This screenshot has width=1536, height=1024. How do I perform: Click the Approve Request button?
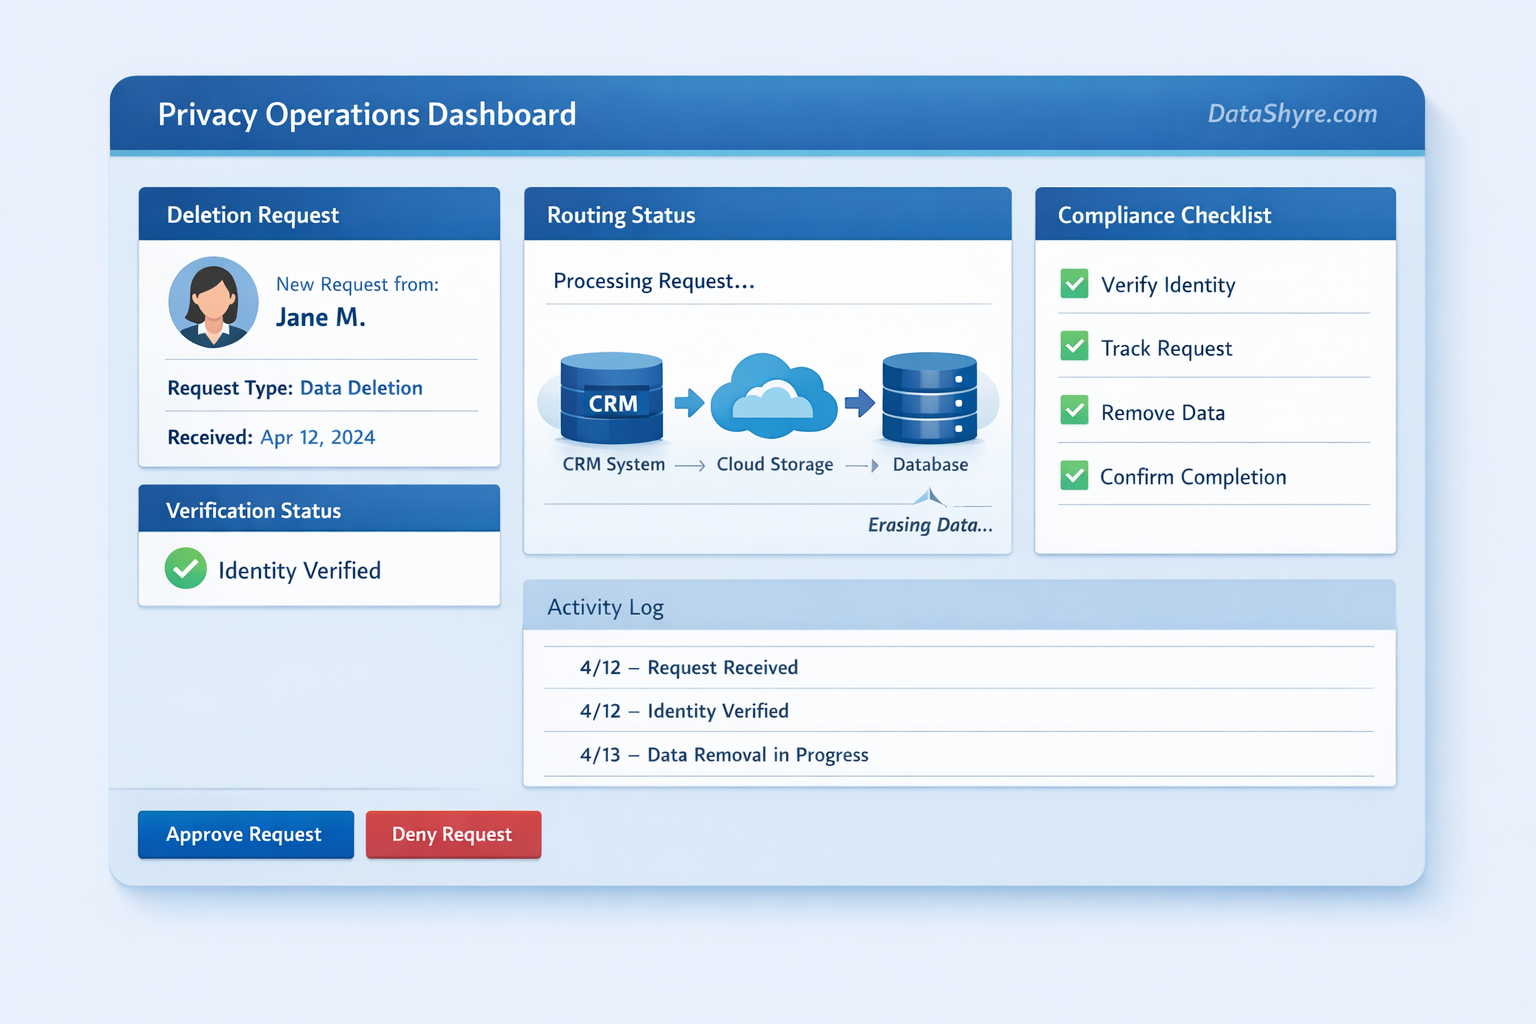point(246,834)
